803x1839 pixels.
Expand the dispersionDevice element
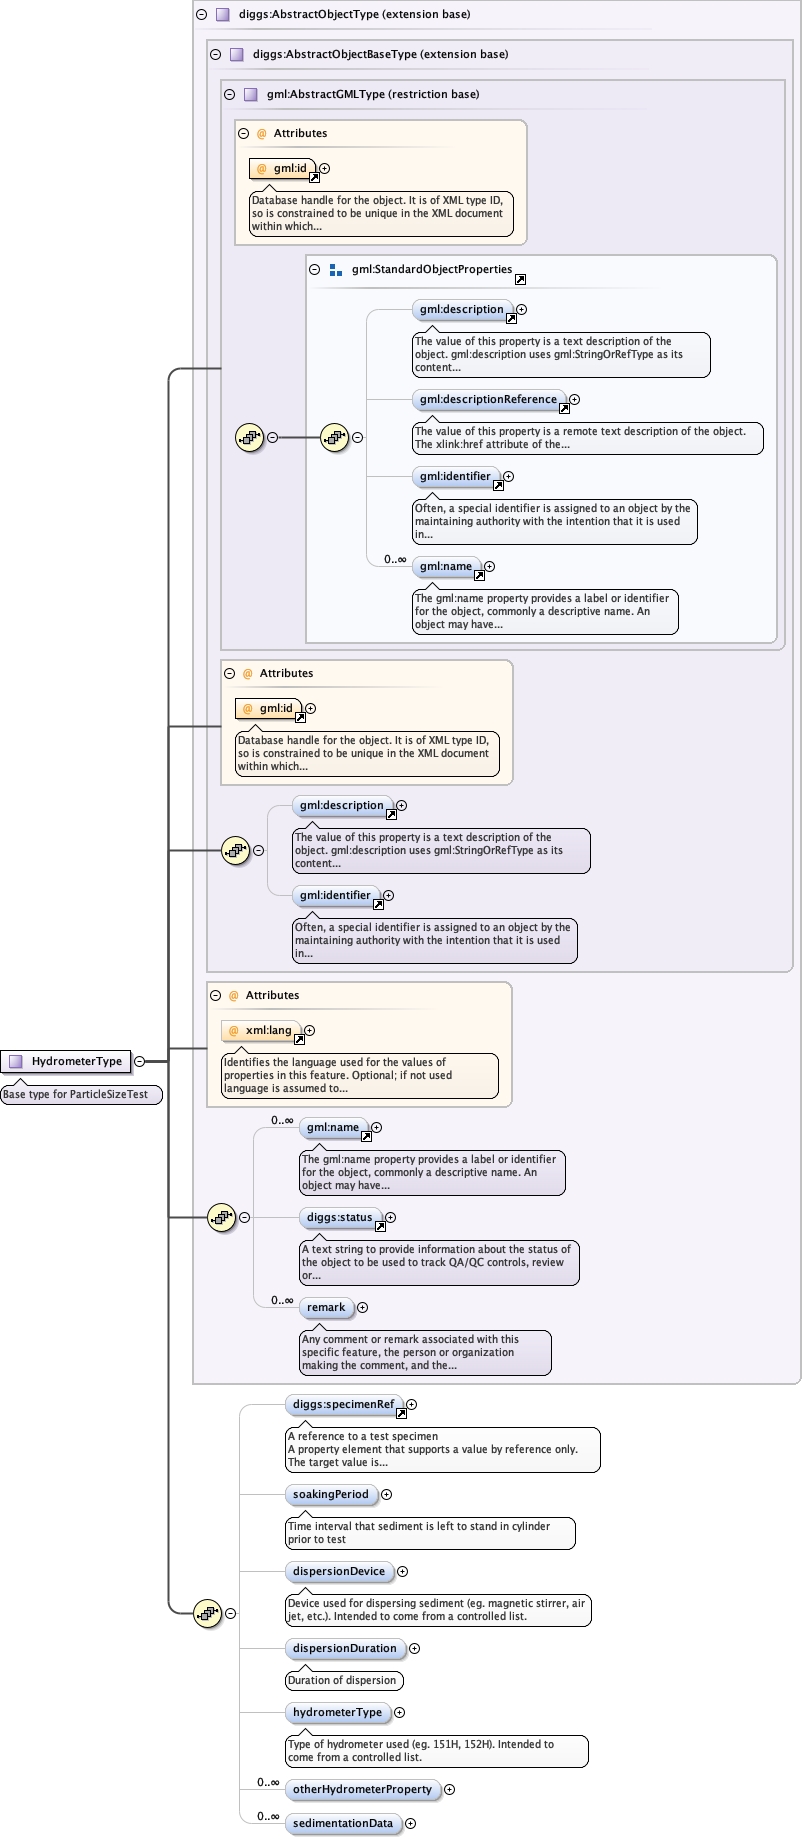(402, 1572)
